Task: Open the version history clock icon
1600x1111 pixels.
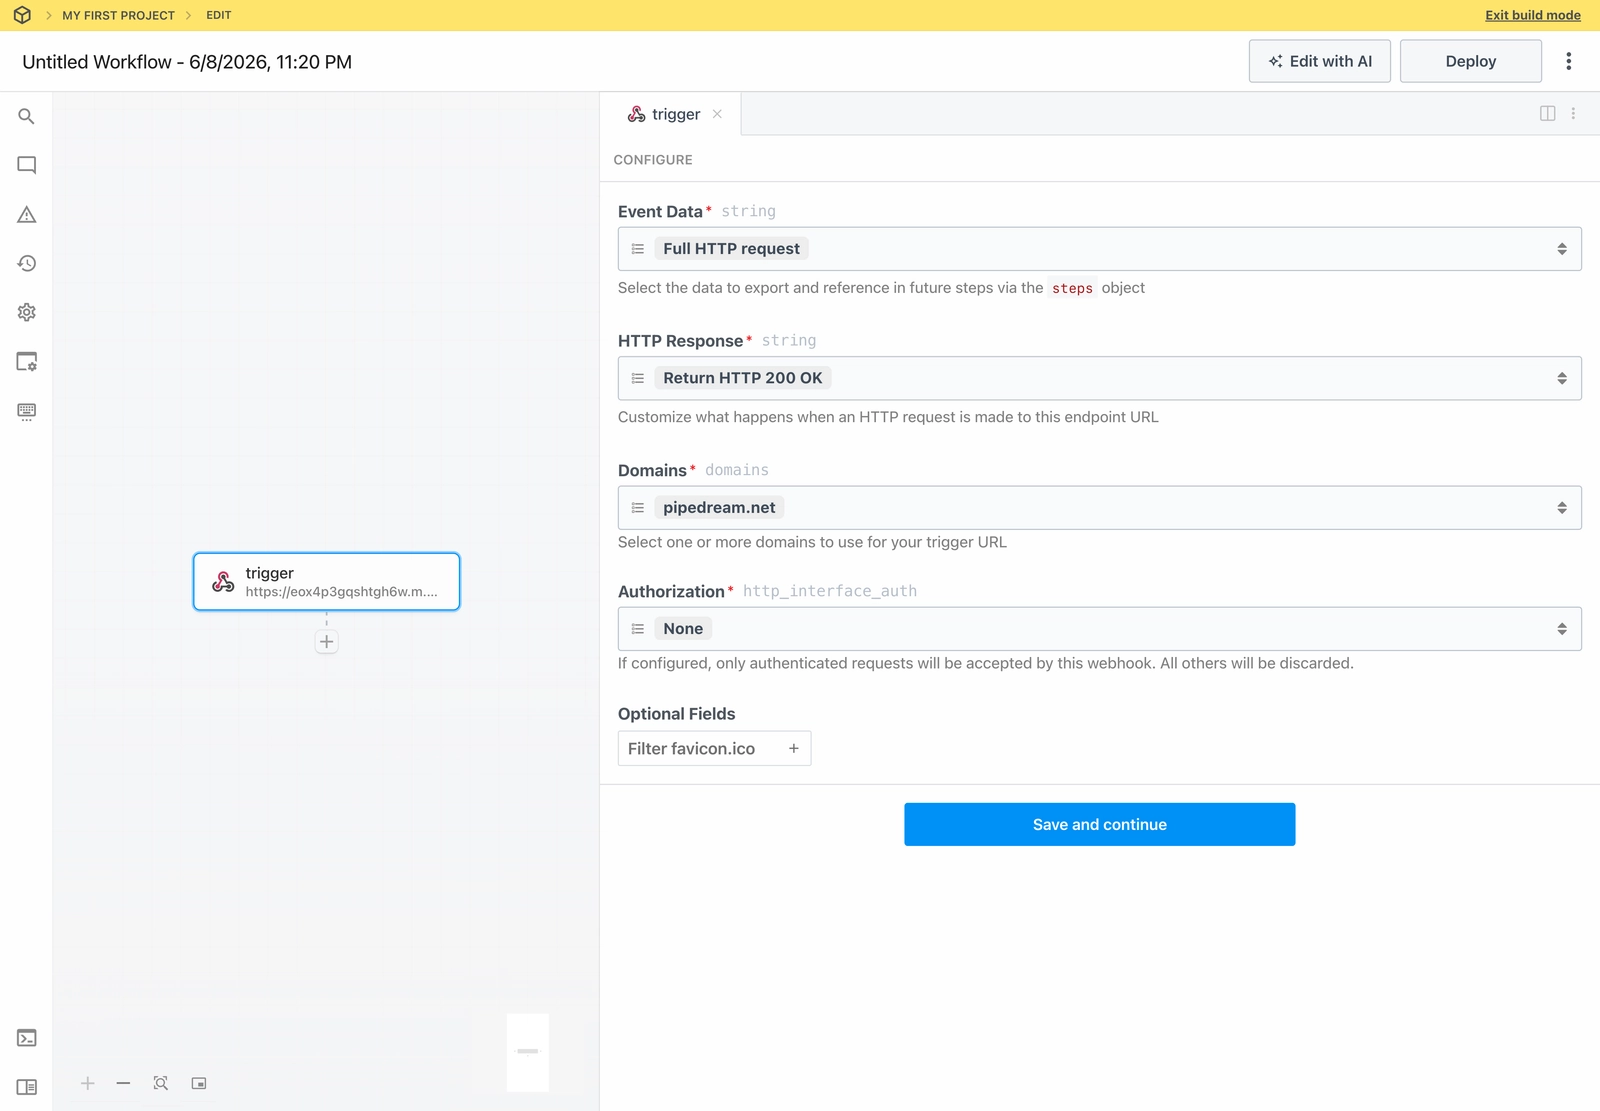Action: point(27,263)
